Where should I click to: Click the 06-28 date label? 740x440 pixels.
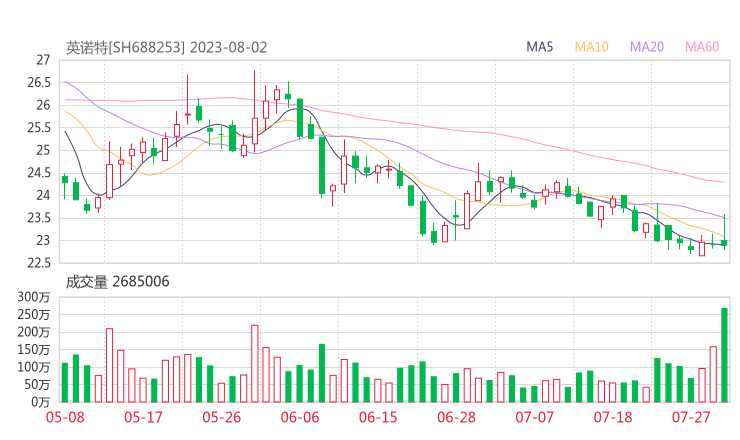pos(456,417)
